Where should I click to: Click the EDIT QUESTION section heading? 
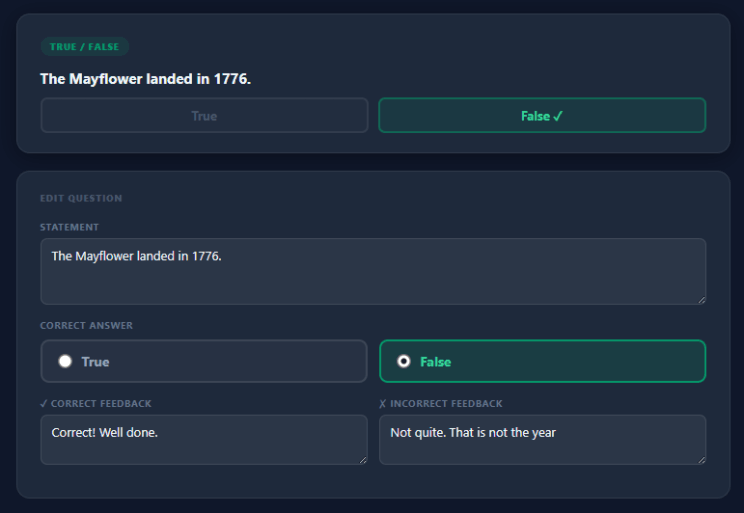(x=81, y=198)
